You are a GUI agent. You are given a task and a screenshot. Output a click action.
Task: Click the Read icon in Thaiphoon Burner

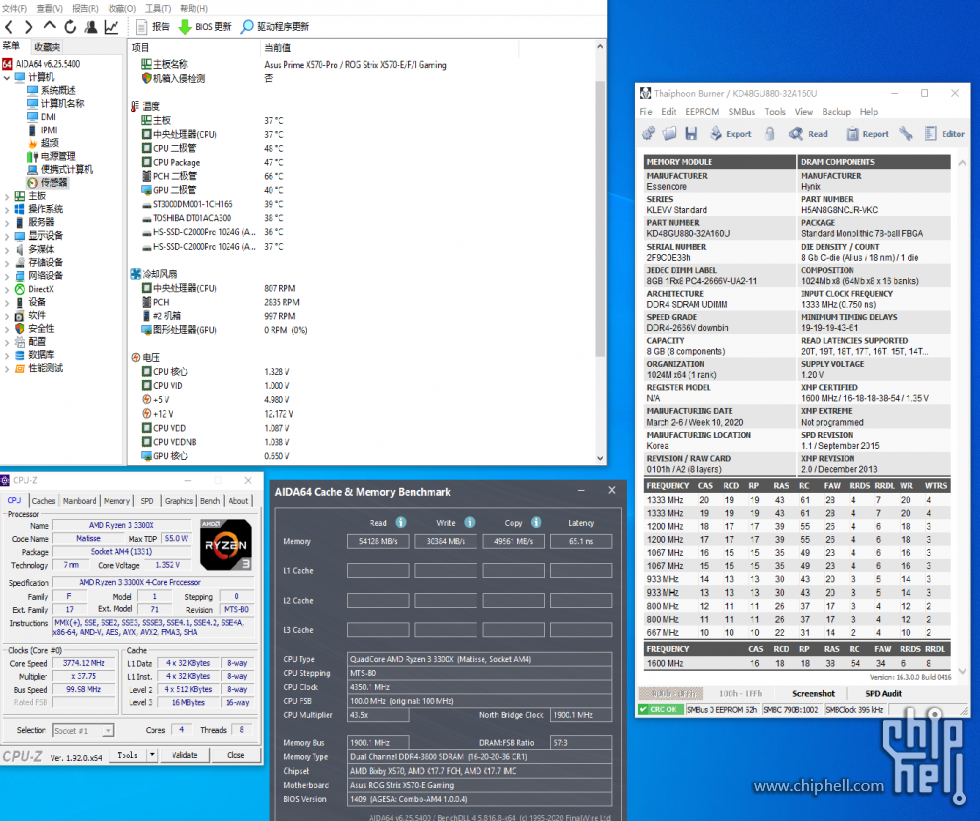coord(798,133)
